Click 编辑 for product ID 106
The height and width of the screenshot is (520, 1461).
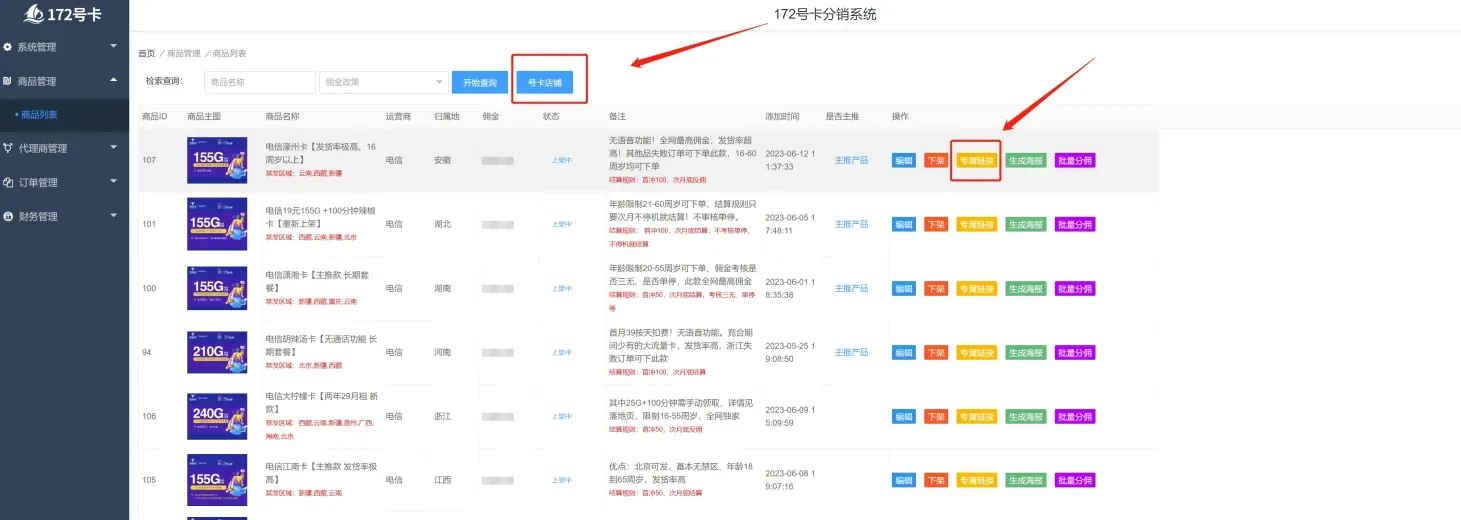coord(903,416)
